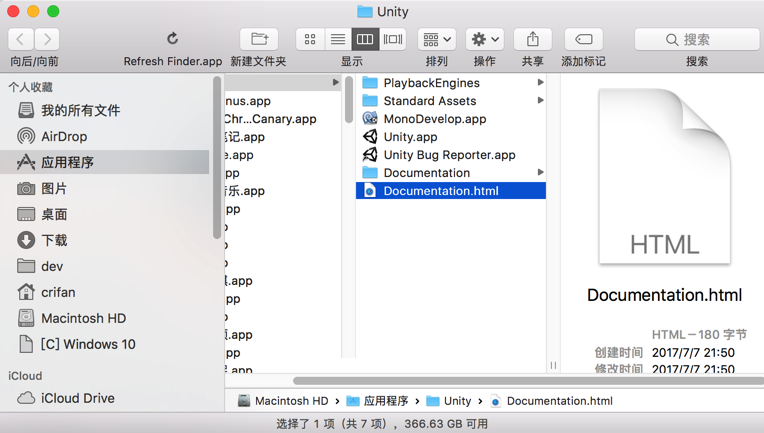Open the gear action menu
764x433 pixels.
[x=485, y=39]
